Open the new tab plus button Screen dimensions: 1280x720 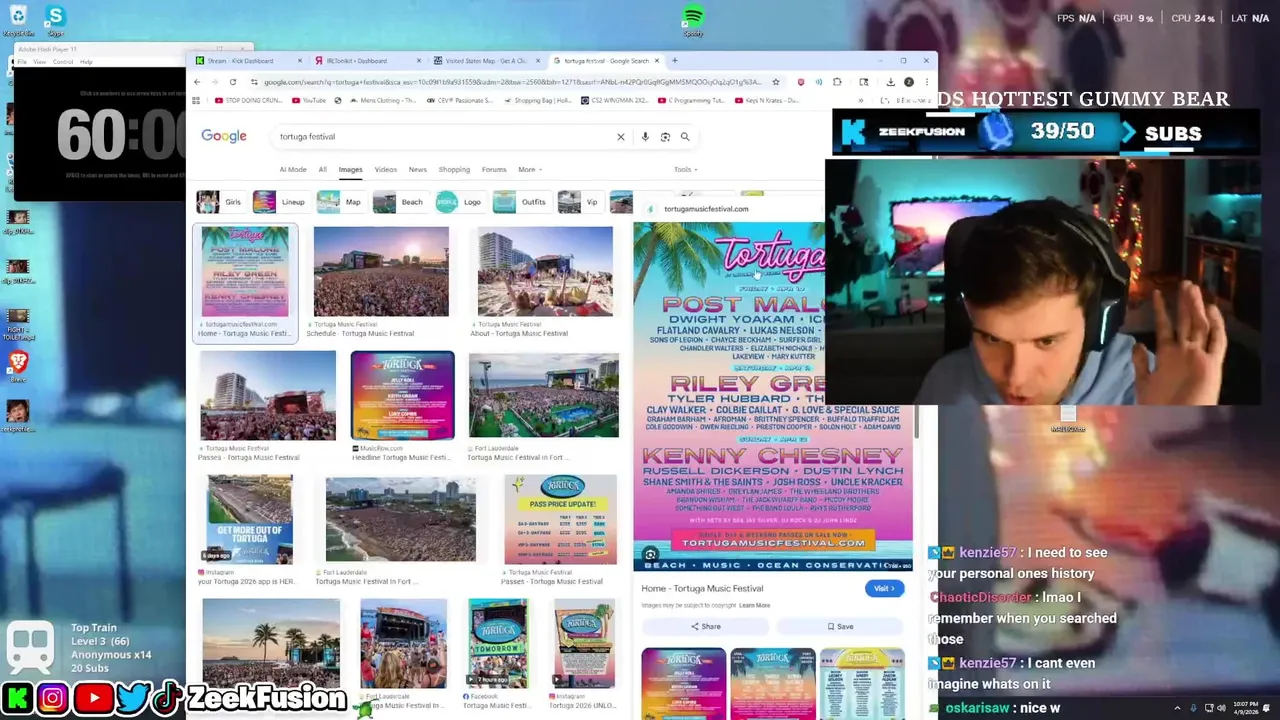pyautogui.click(x=675, y=60)
